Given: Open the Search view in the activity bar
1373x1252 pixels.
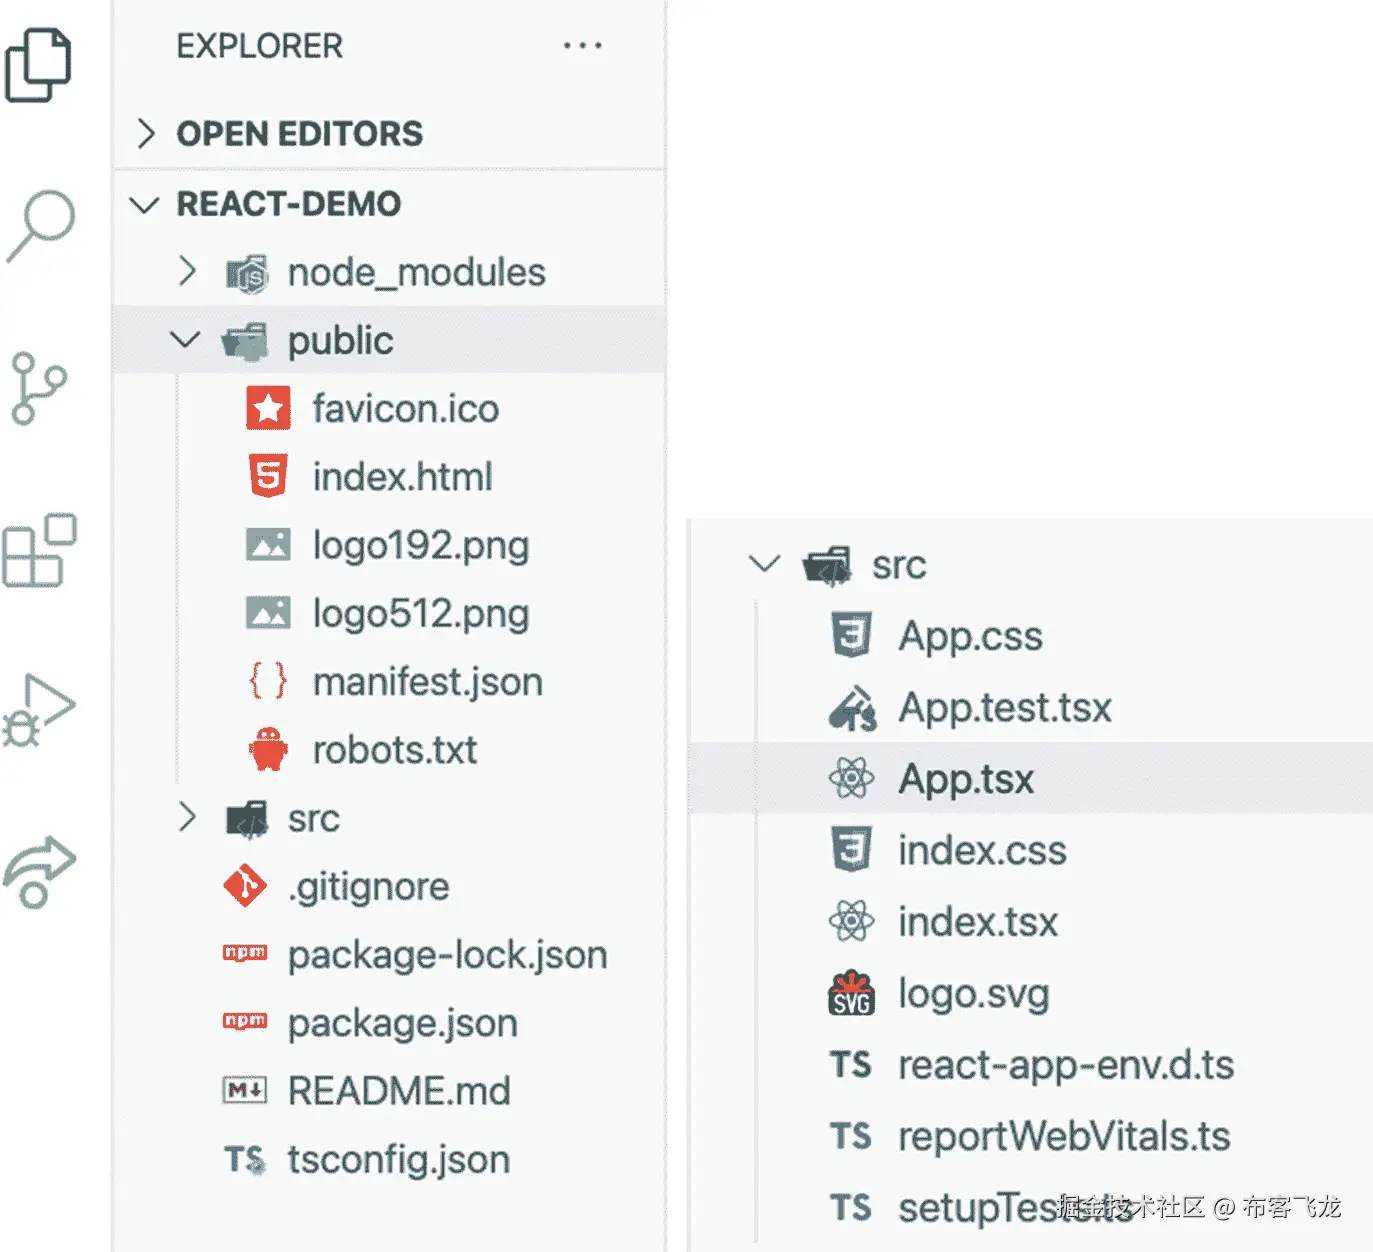Looking at the screenshot, I should [x=40, y=226].
